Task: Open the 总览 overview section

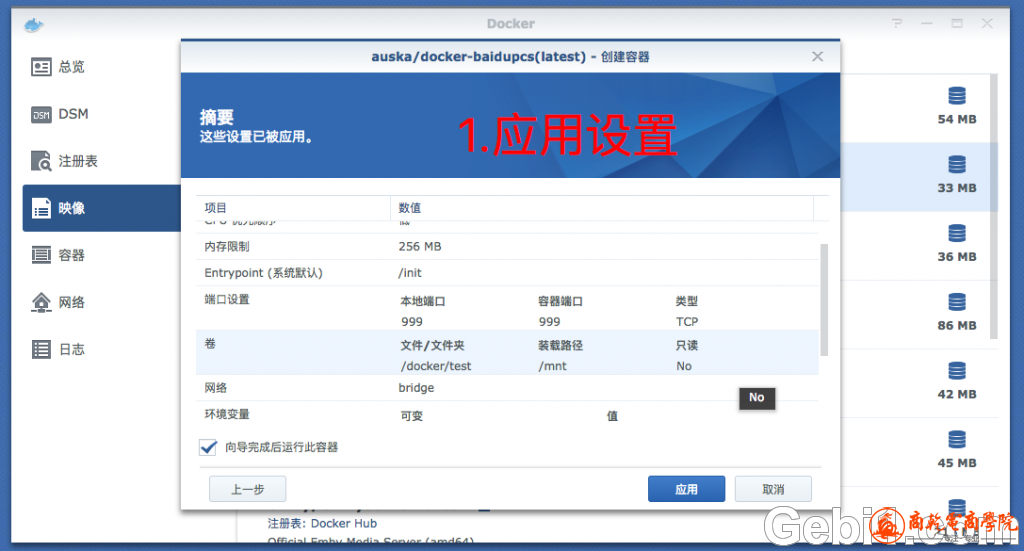Action: pos(101,67)
